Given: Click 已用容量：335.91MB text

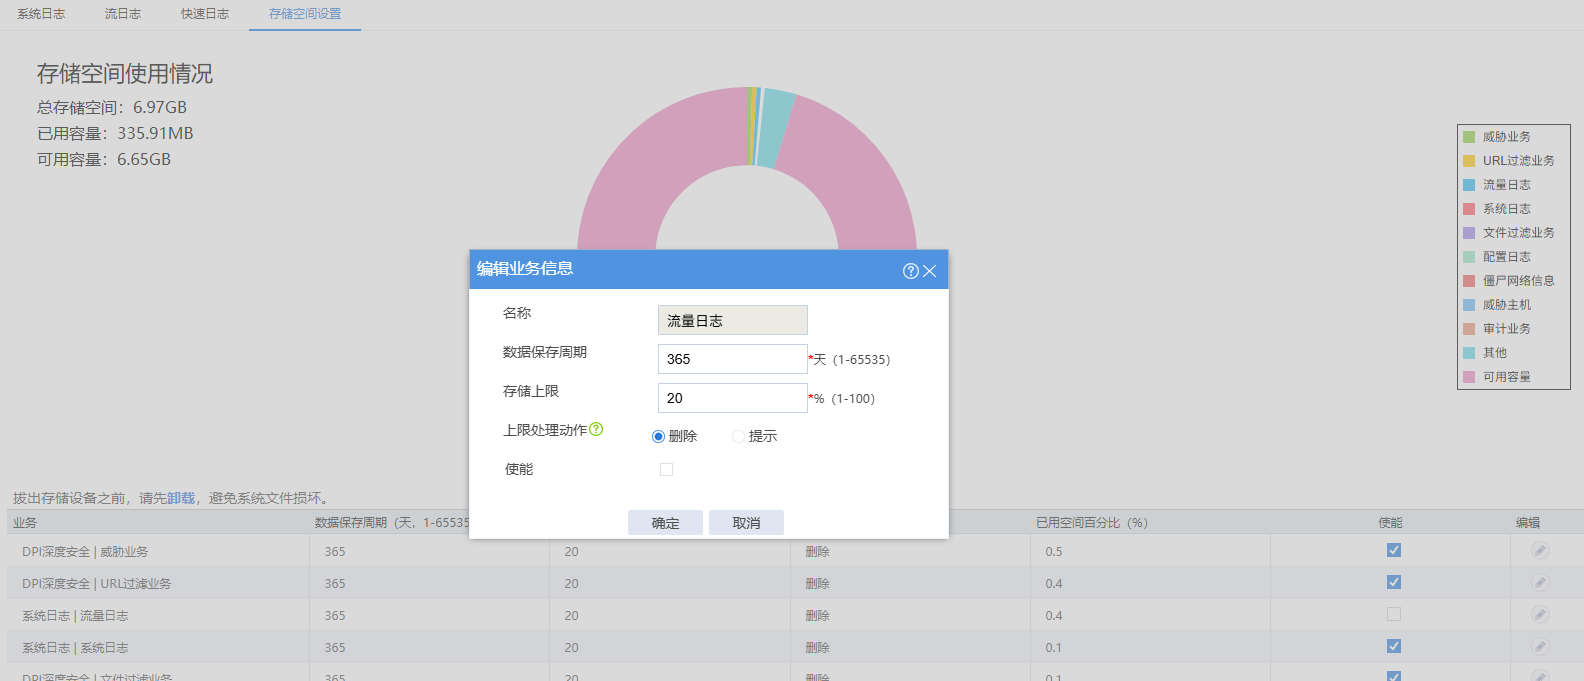Looking at the screenshot, I should click(x=115, y=133).
